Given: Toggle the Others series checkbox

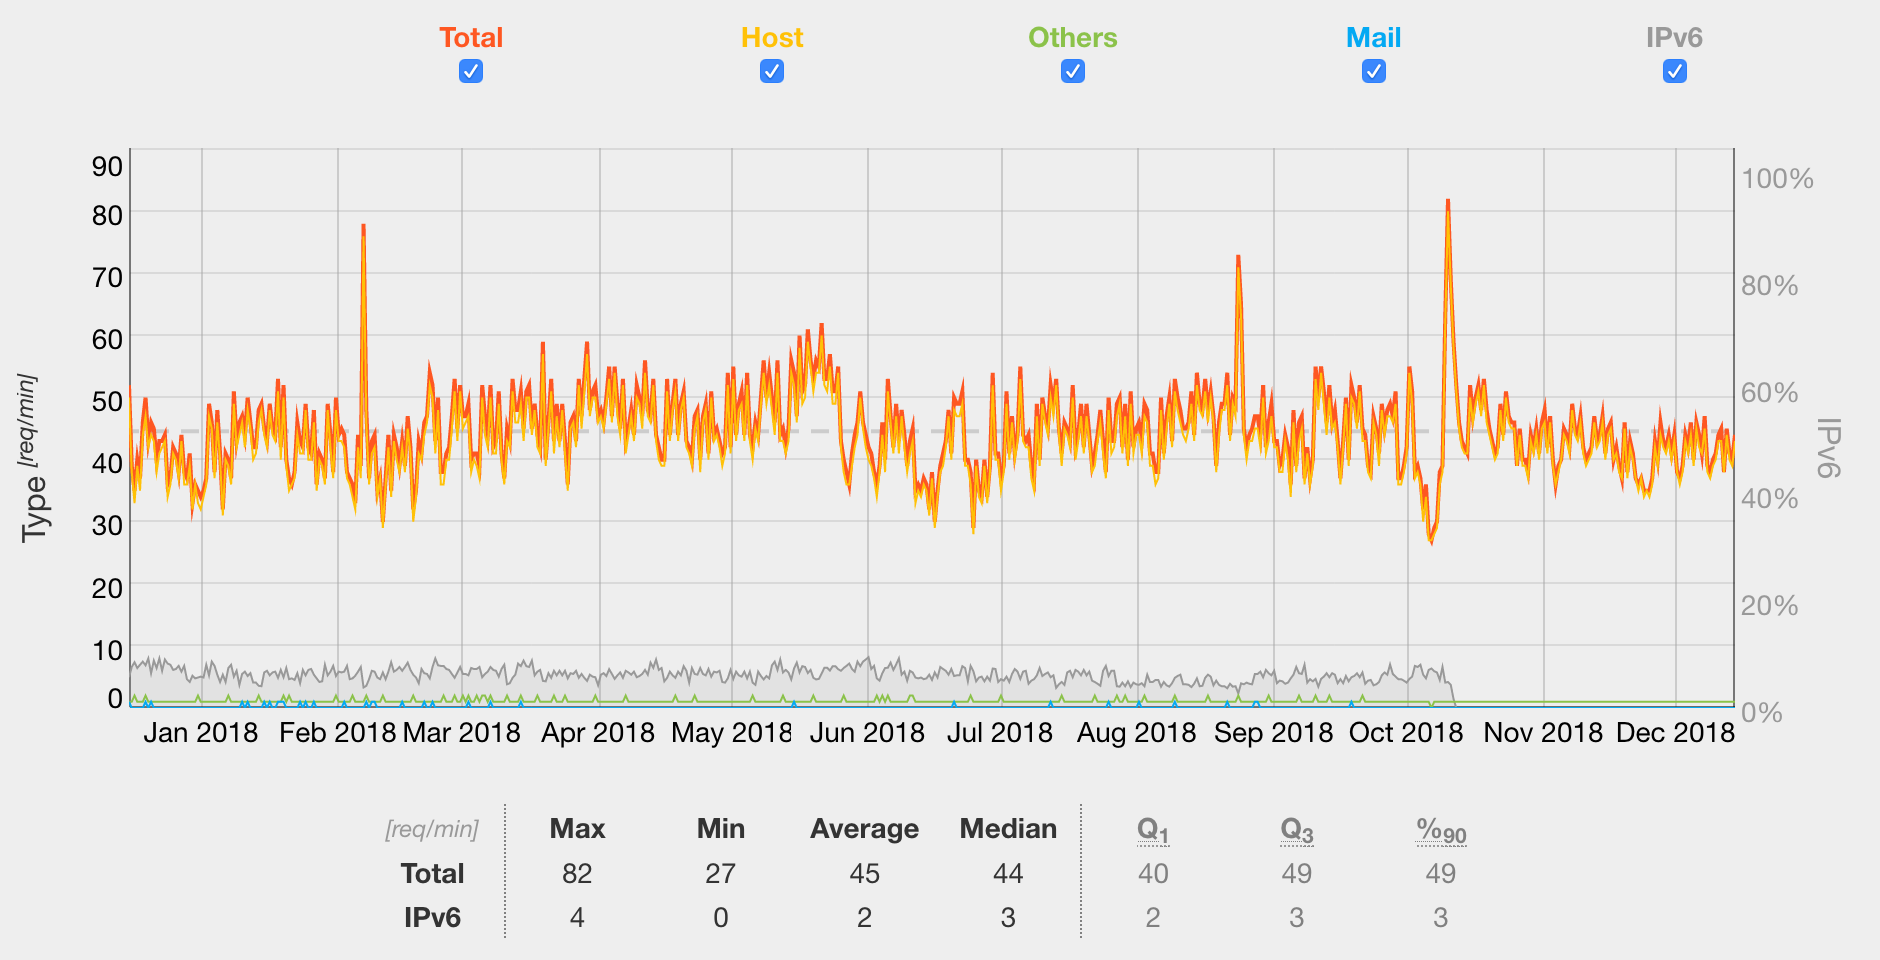Looking at the screenshot, I should [x=1073, y=71].
